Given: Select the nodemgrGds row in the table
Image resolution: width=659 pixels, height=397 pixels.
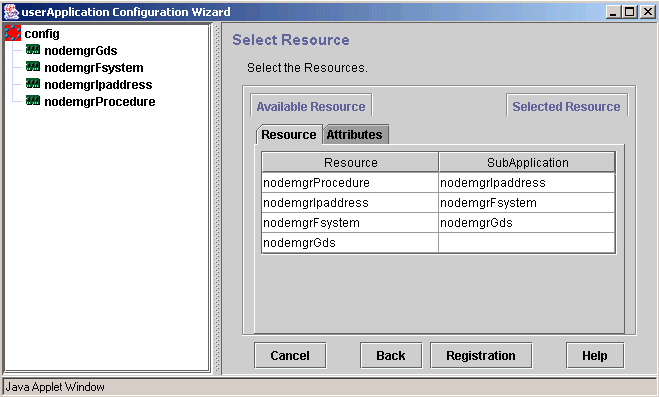Looking at the screenshot, I should (438, 243).
